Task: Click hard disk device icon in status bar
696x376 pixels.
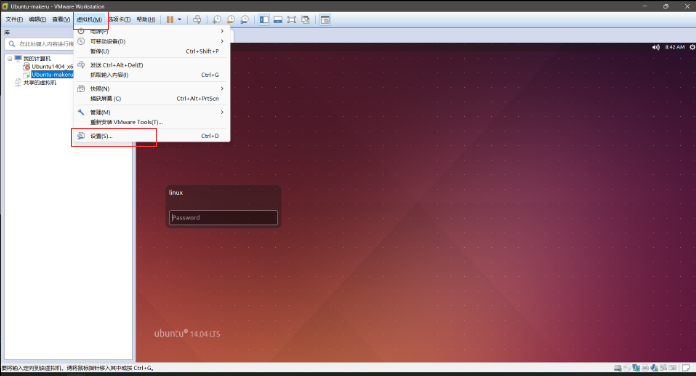Action: pyautogui.click(x=617, y=368)
